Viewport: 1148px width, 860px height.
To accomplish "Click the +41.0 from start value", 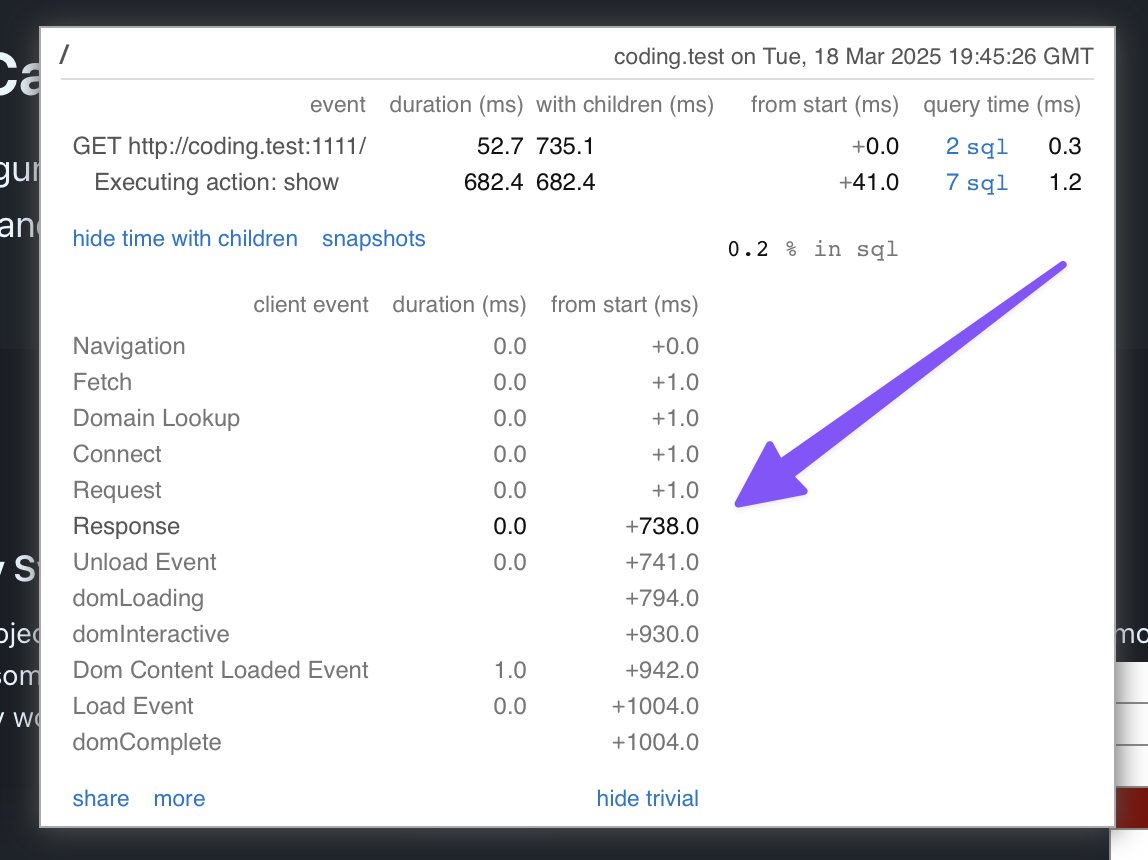I will click(868, 182).
